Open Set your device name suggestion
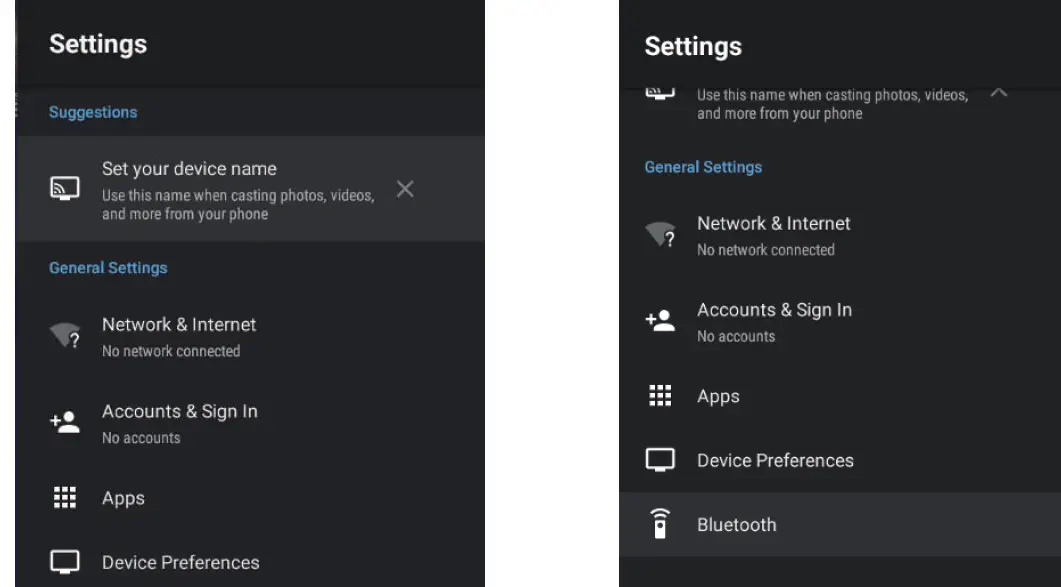The height and width of the screenshot is (587, 1061). (x=189, y=169)
